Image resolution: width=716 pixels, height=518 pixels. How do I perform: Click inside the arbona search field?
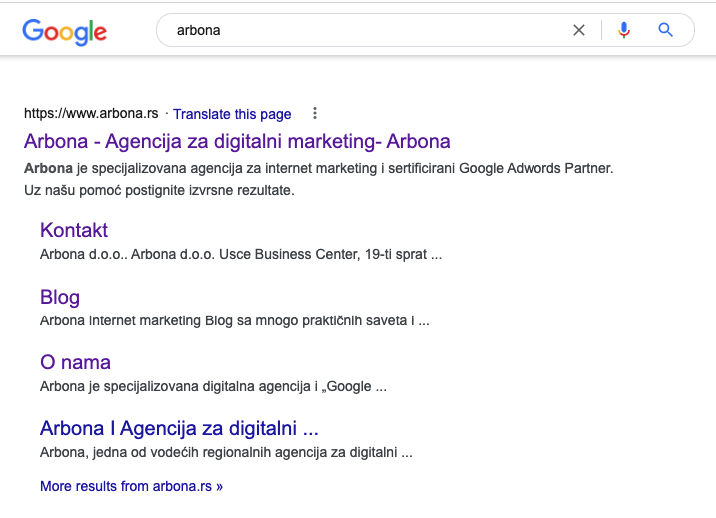click(365, 30)
